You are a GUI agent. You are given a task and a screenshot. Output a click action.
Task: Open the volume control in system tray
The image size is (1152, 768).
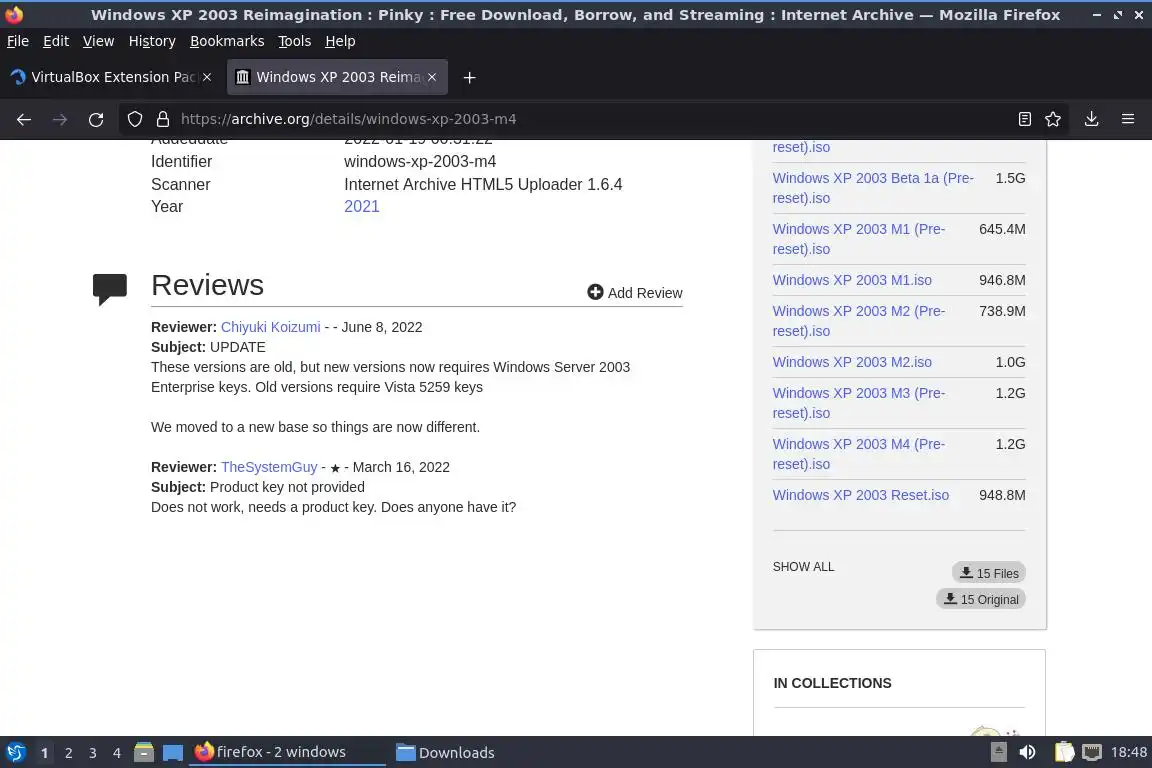(1027, 752)
